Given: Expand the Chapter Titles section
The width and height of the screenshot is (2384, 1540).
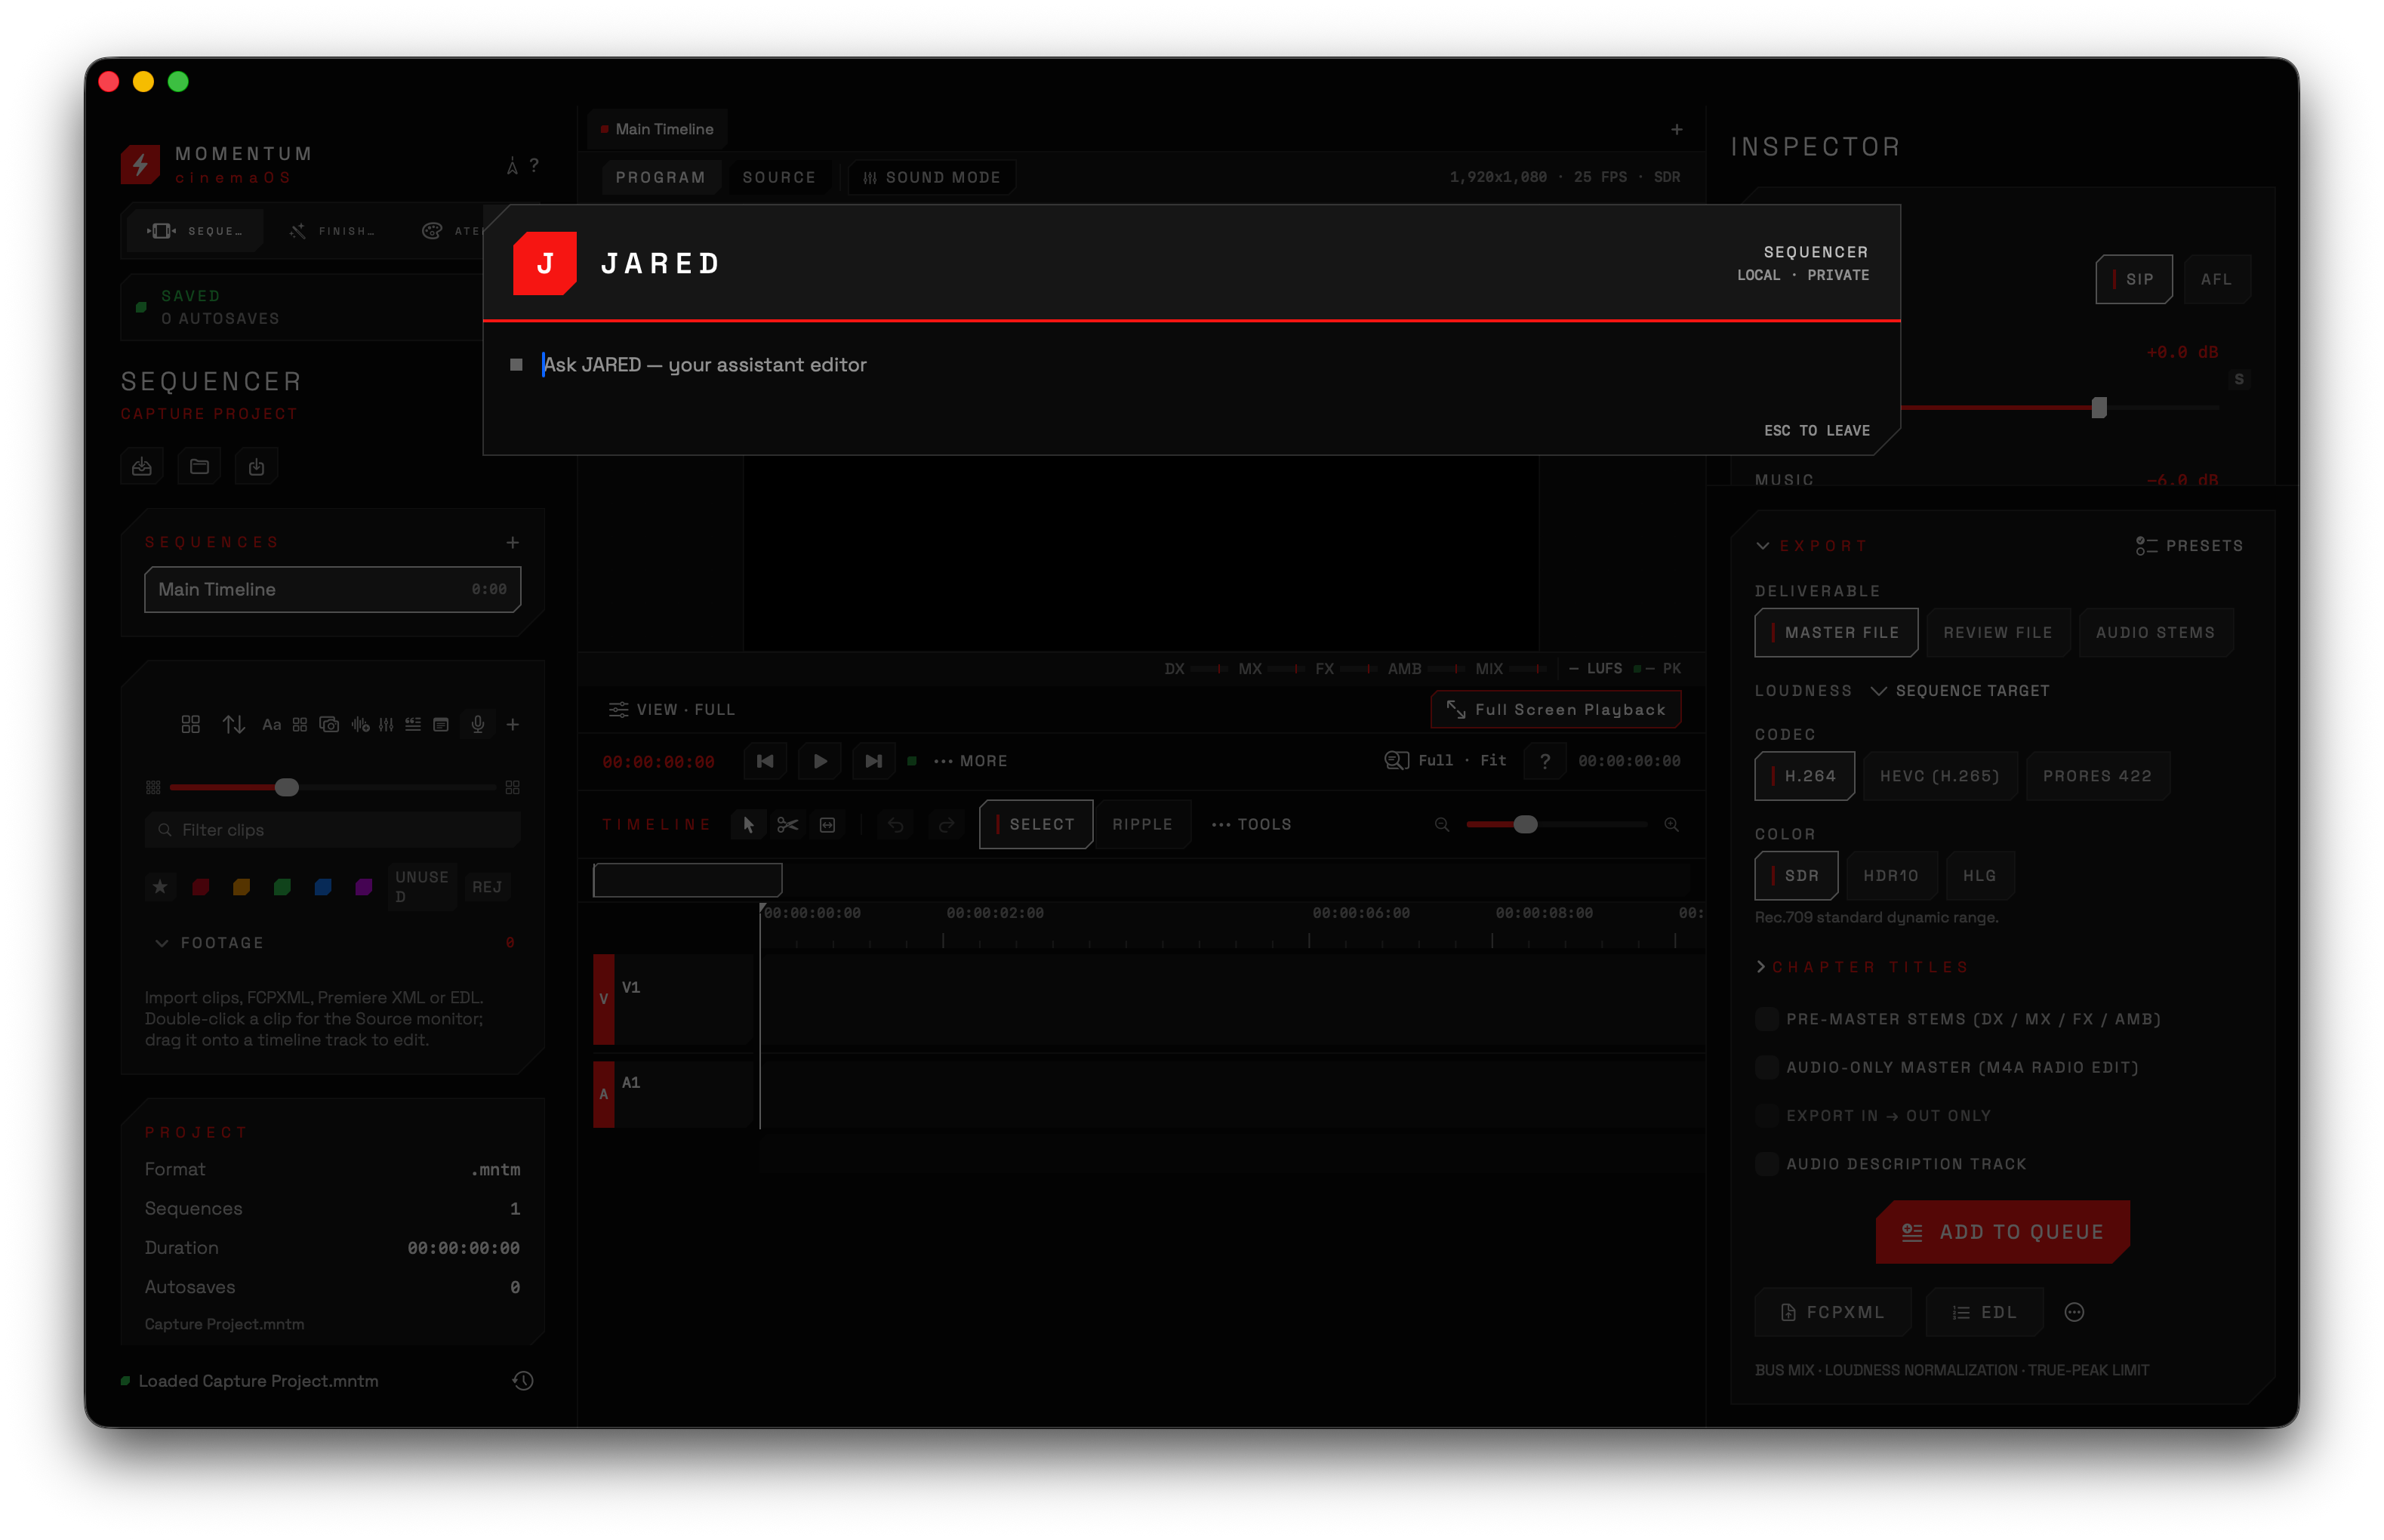Looking at the screenshot, I should [1761, 967].
